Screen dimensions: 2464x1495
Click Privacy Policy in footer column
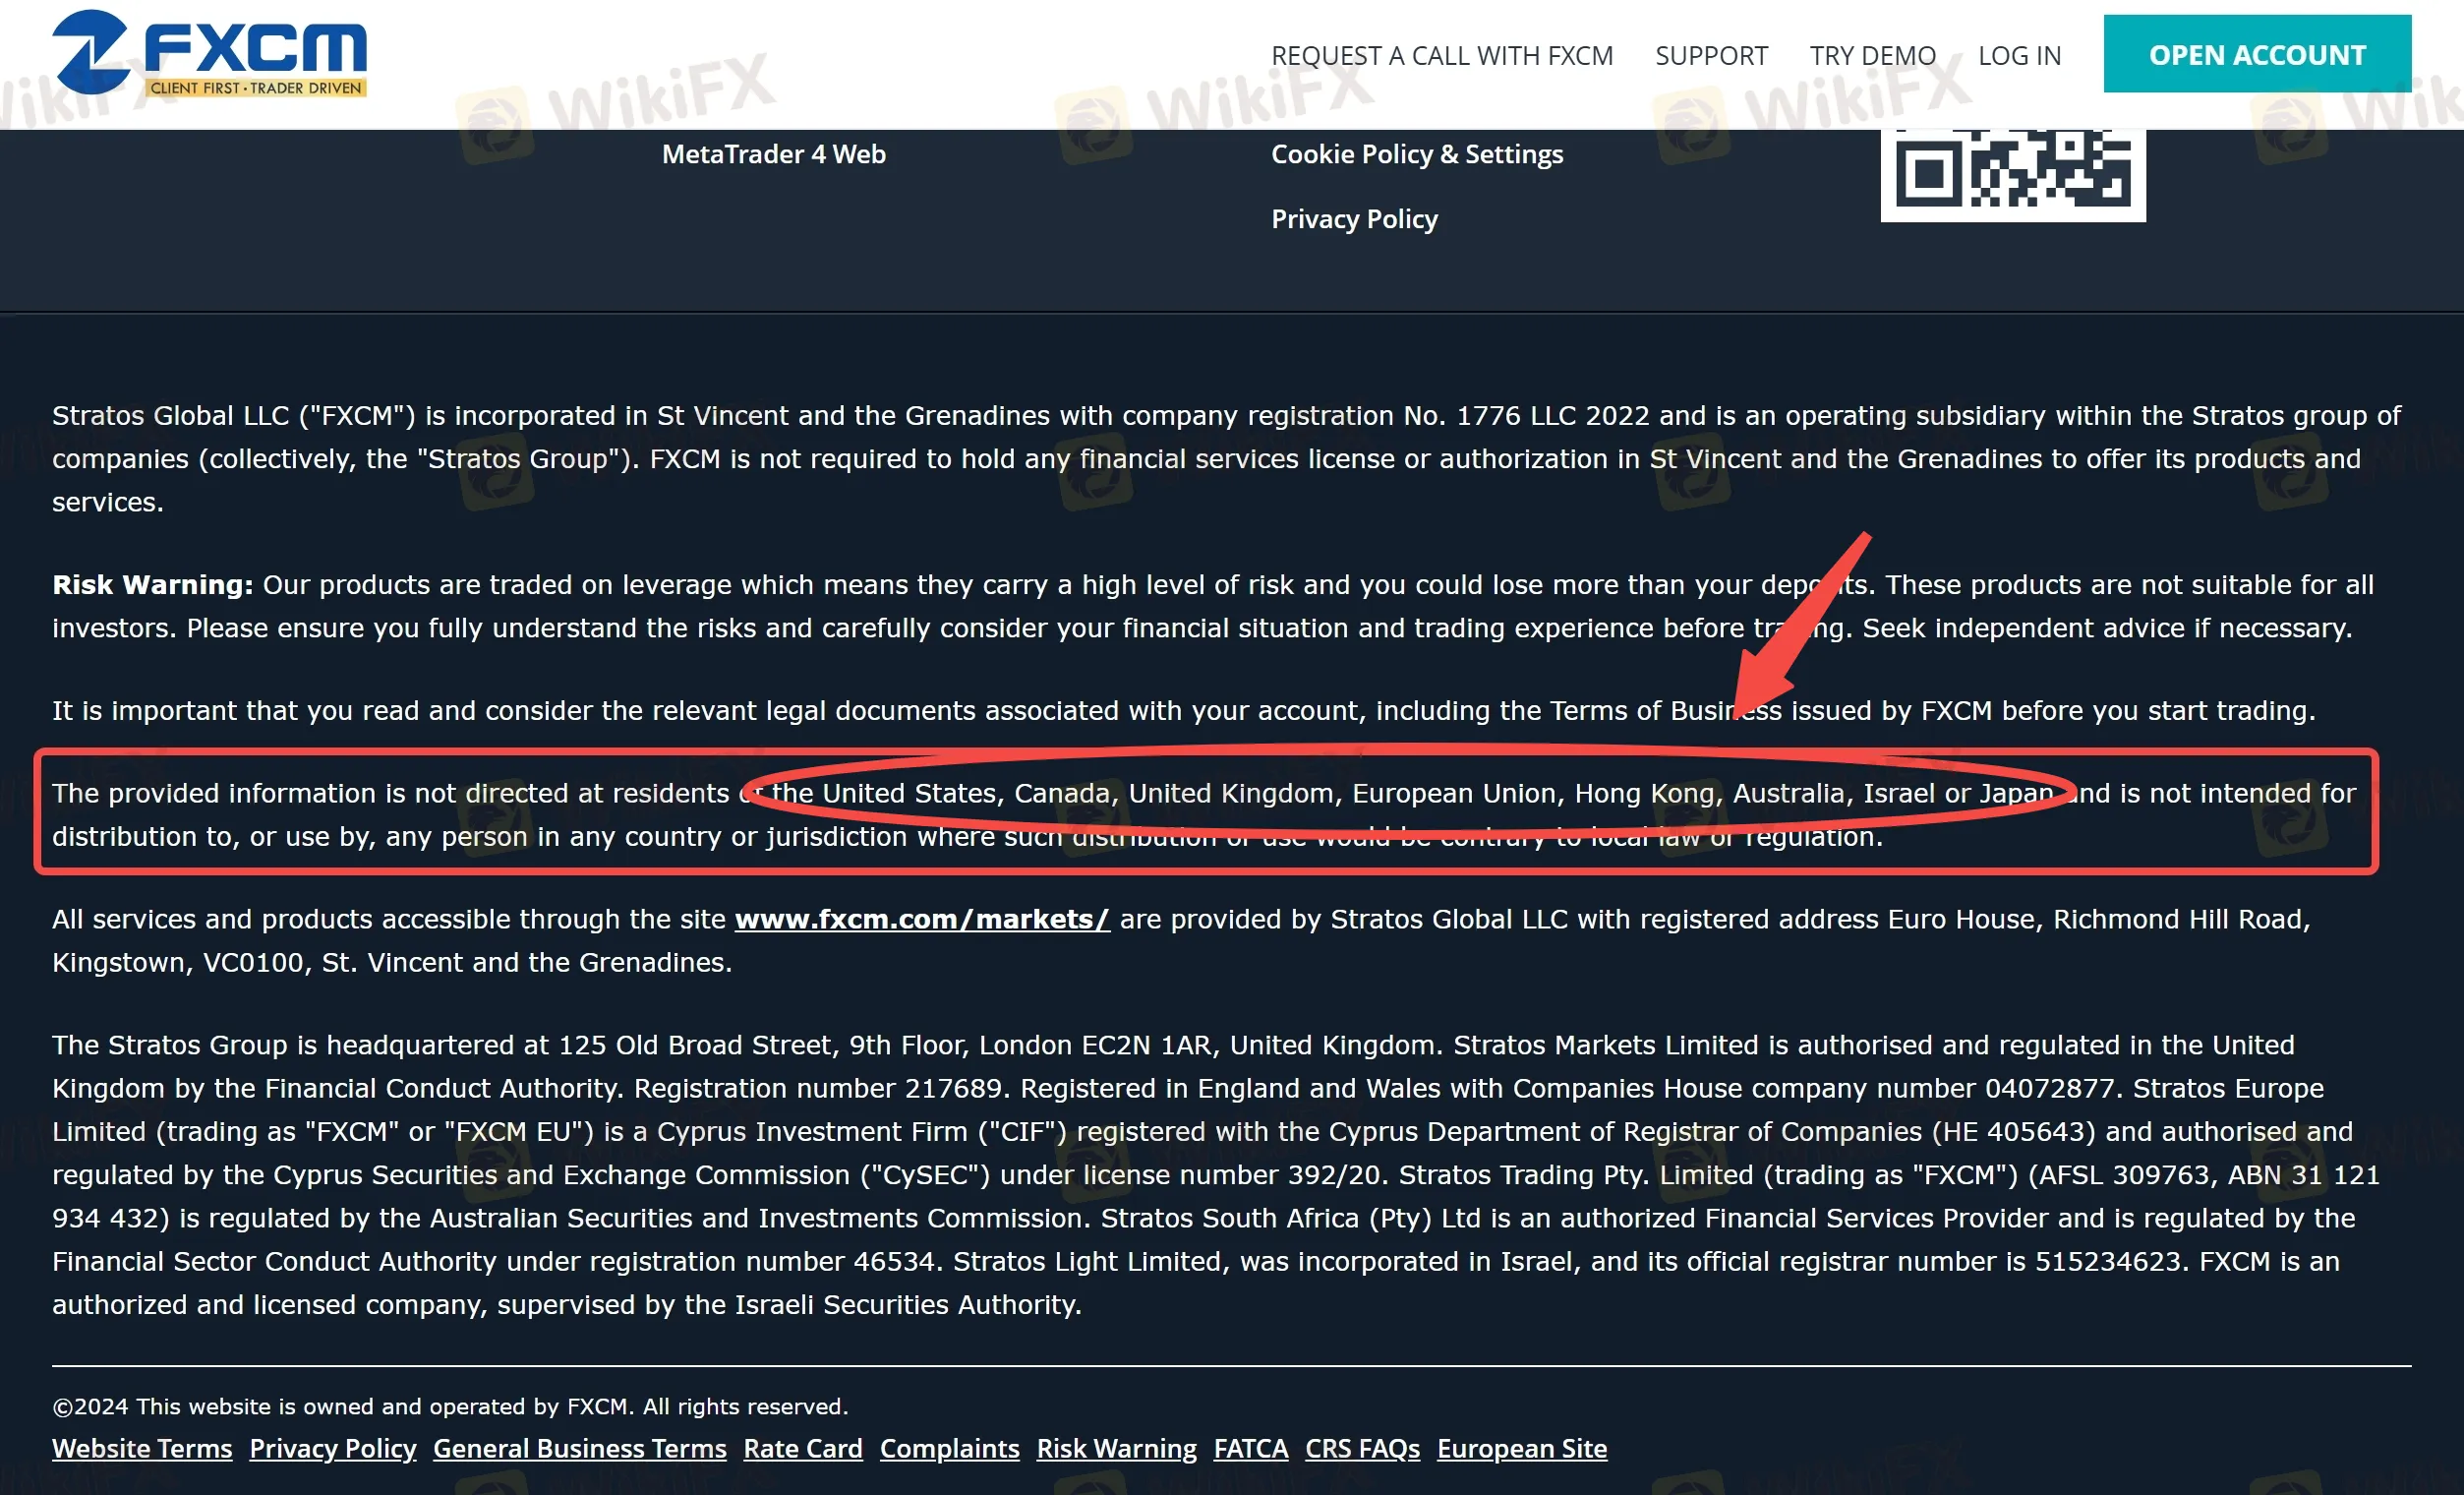[x=1353, y=219]
